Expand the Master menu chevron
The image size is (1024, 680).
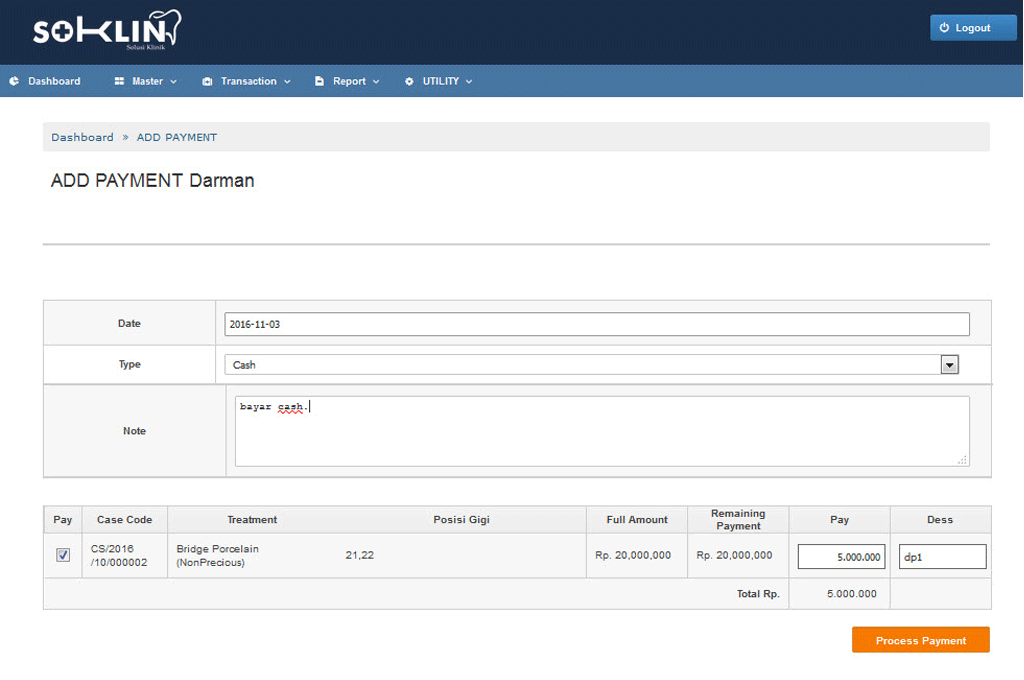click(x=173, y=82)
